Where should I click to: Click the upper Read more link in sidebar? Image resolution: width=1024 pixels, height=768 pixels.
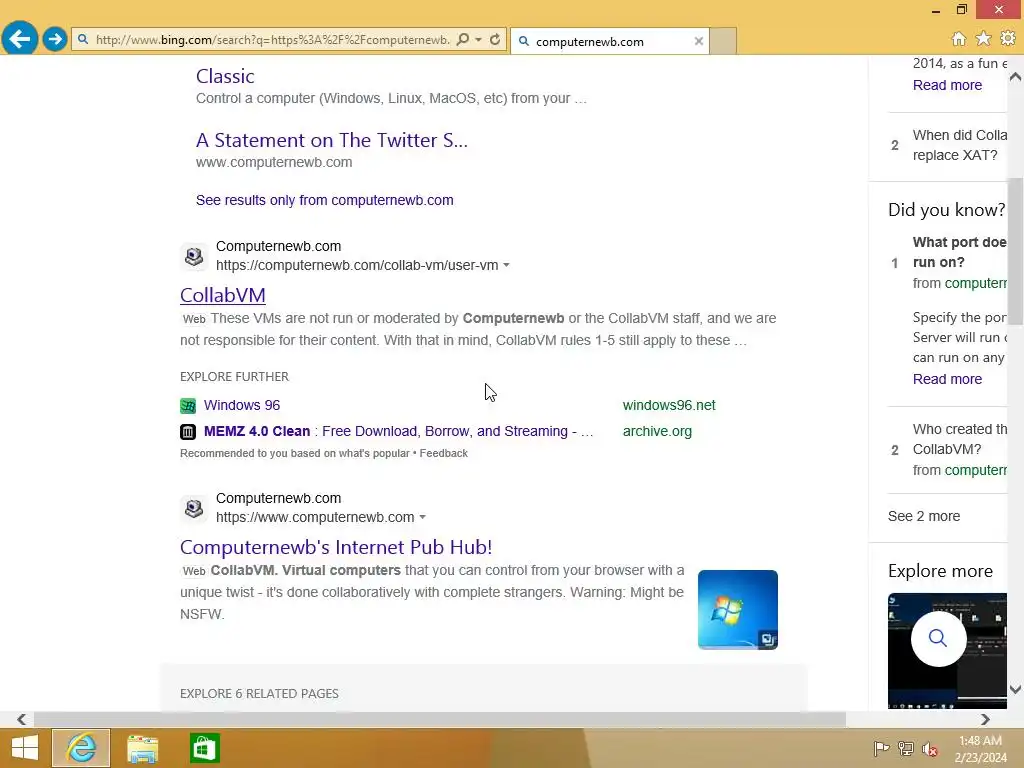(x=947, y=85)
